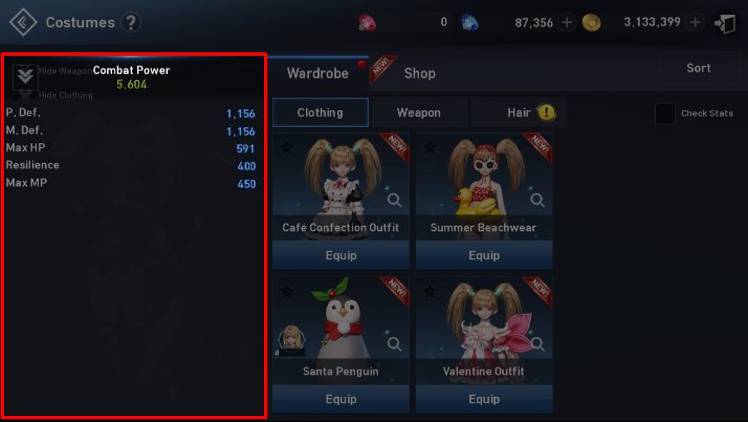Favorite the Valentine Outfit star
748x422 pixels.
coord(430,291)
